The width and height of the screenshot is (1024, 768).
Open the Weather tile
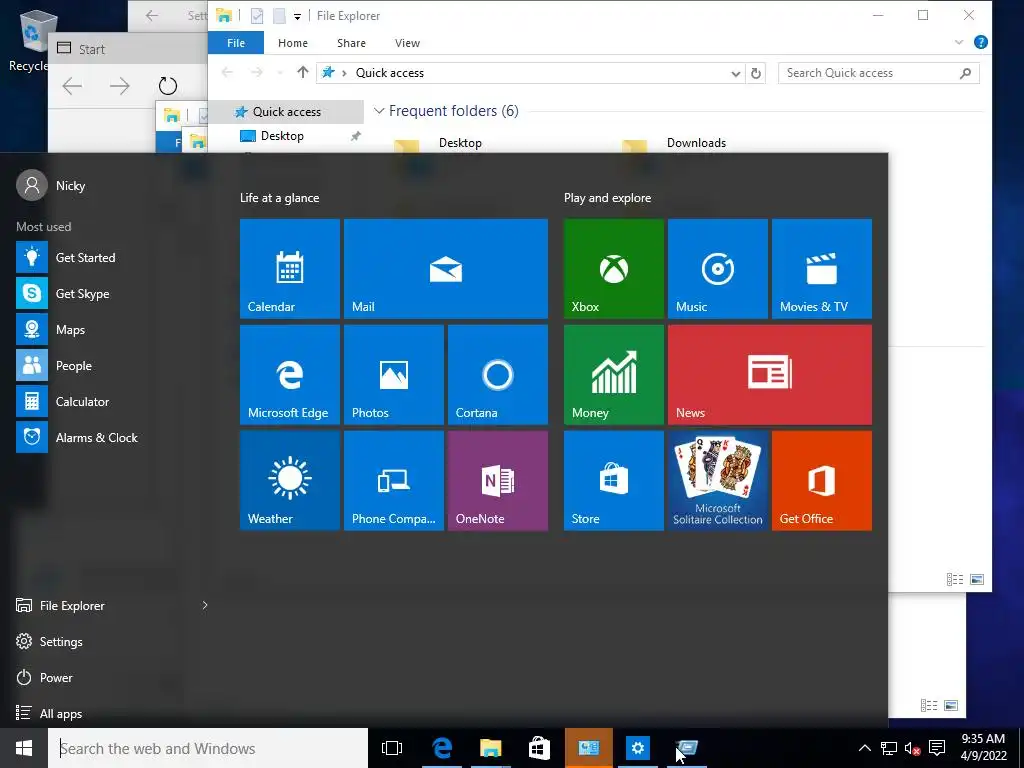pyautogui.click(x=290, y=481)
